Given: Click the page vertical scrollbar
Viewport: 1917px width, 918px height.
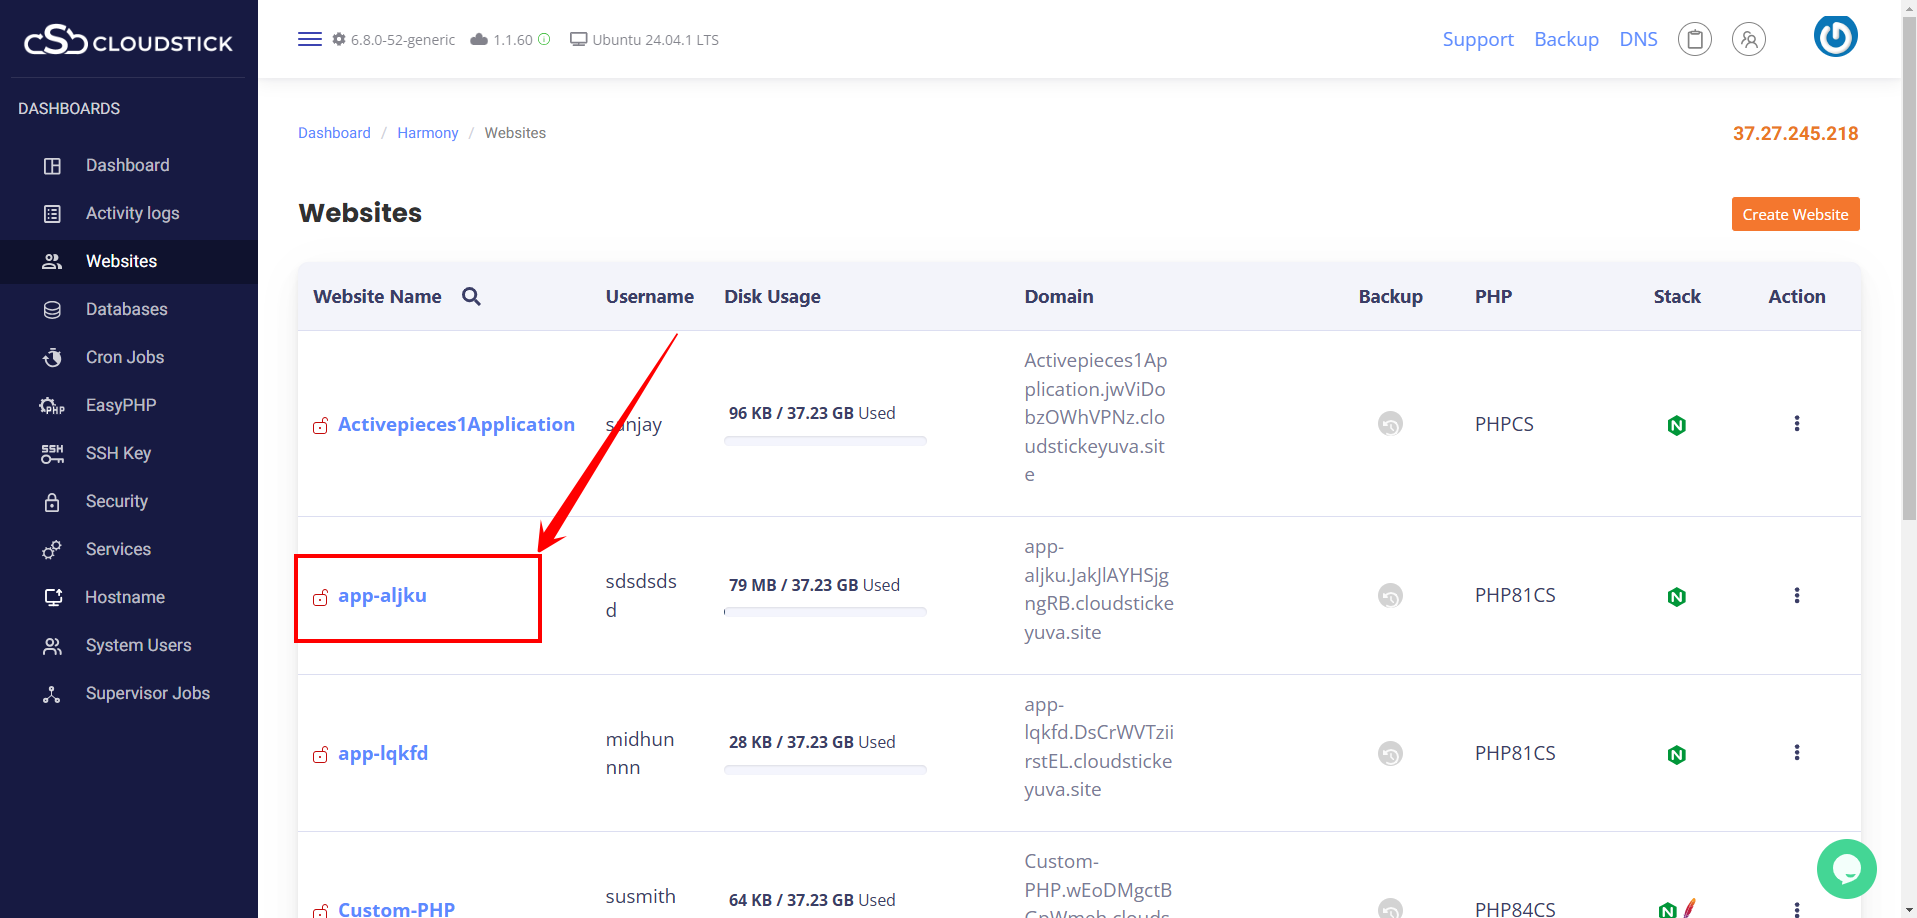Looking at the screenshot, I should (1908, 300).
